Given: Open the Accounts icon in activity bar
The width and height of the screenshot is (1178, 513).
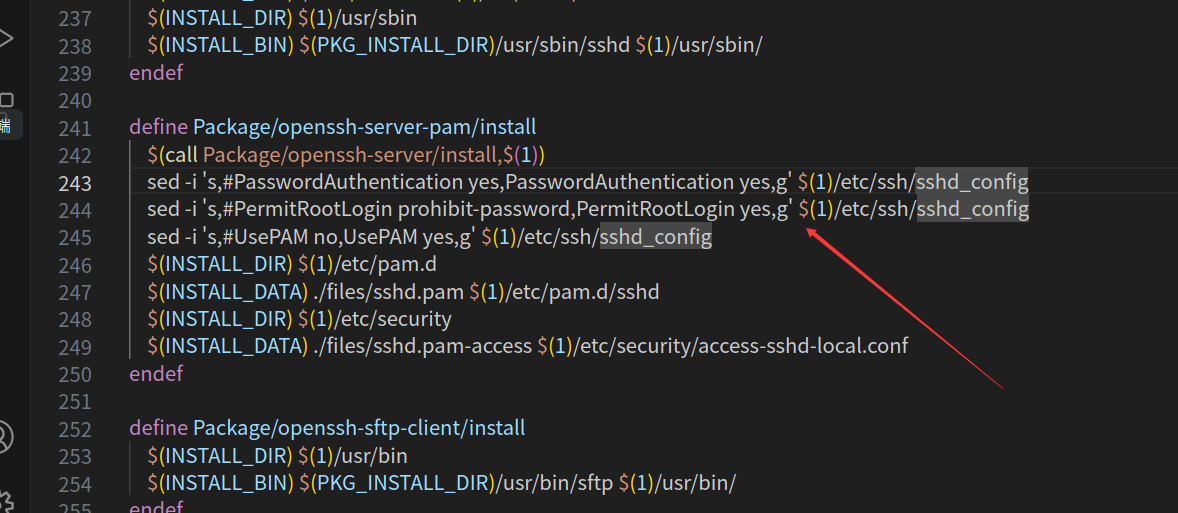Looking at the screenshot, I should (x=5, y=437).
